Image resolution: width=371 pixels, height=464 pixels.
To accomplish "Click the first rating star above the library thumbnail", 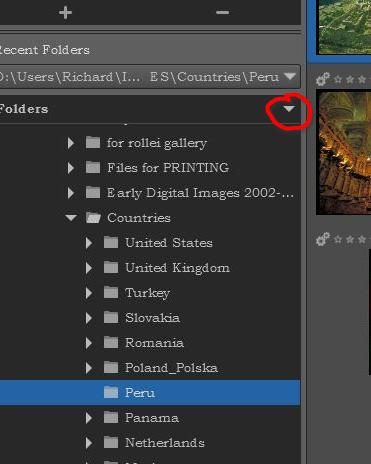I will pyautogui.click(x=338, y=79).
